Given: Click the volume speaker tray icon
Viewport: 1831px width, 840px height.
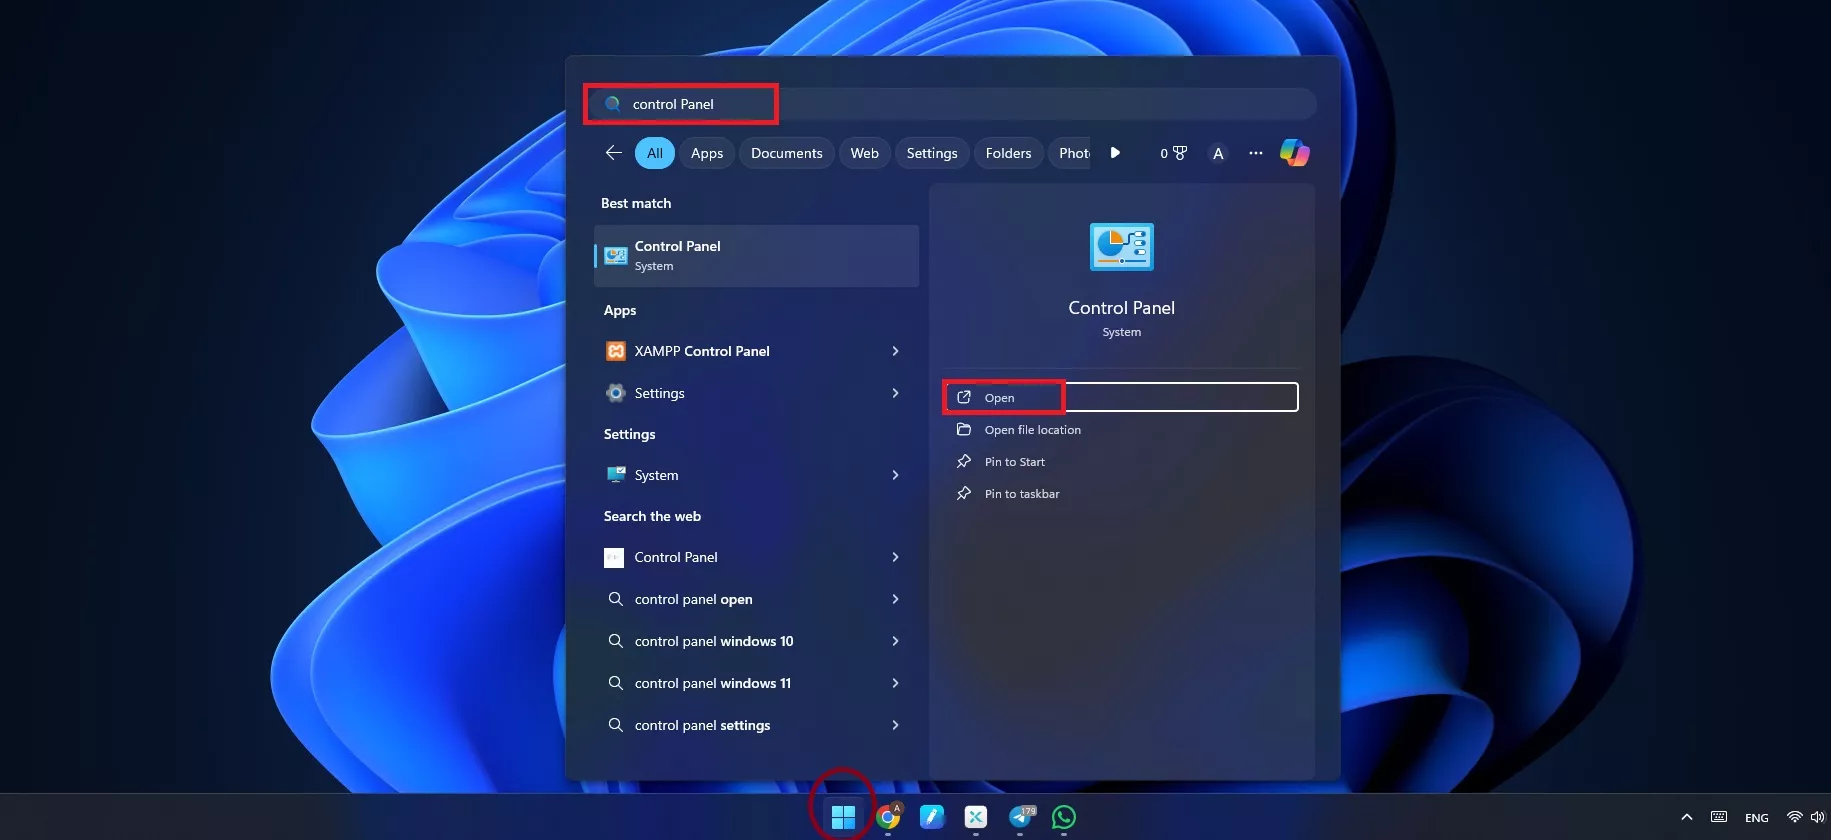Looking at the screenshot, I should tap(1817, 817).
